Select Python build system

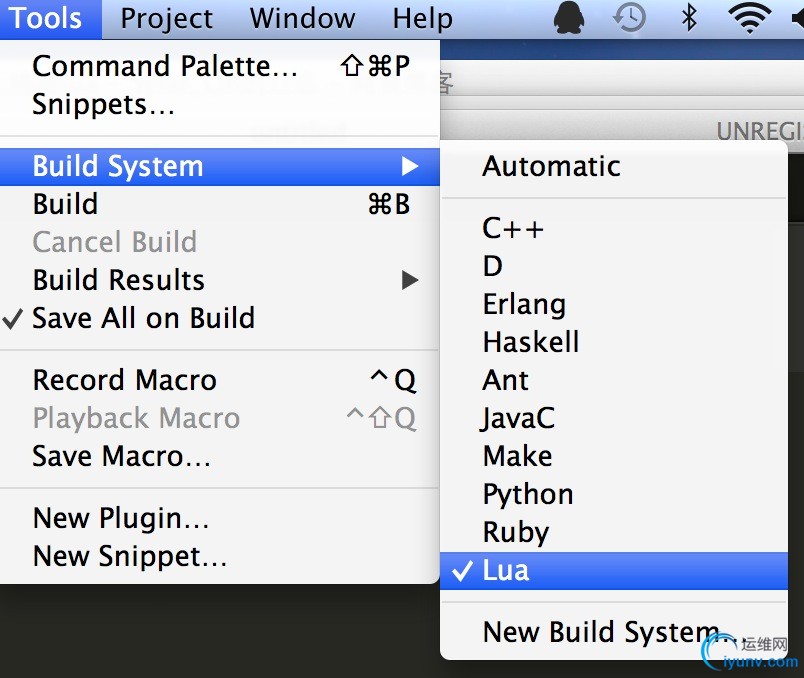coord(528,494)
